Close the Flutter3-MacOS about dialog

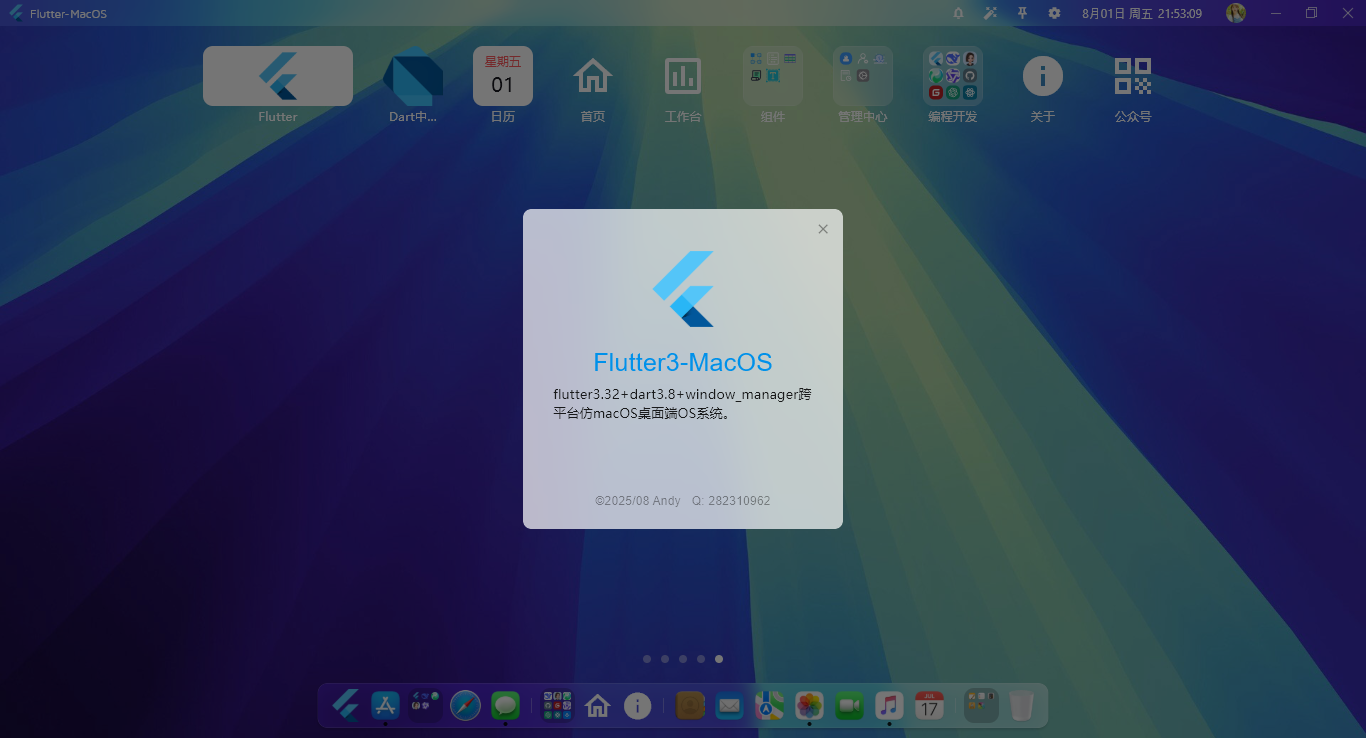point(823,229)
